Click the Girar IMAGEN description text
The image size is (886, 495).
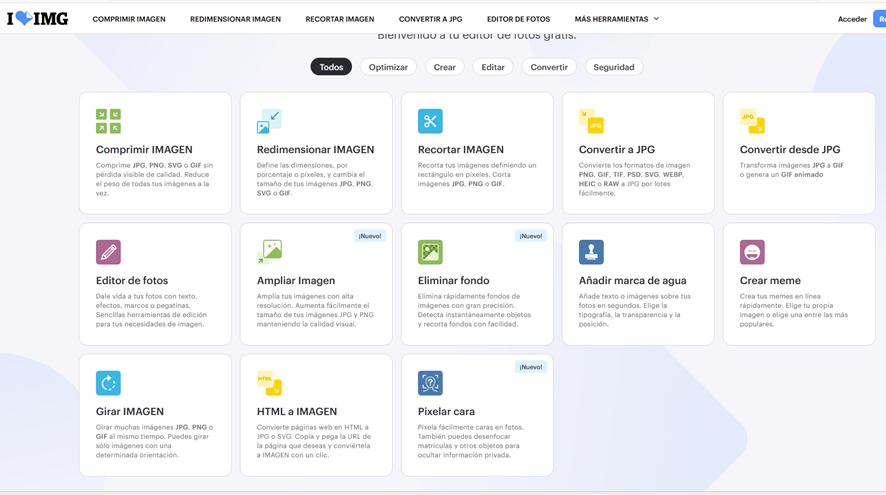pyautogui.click(x=154, y=441)
